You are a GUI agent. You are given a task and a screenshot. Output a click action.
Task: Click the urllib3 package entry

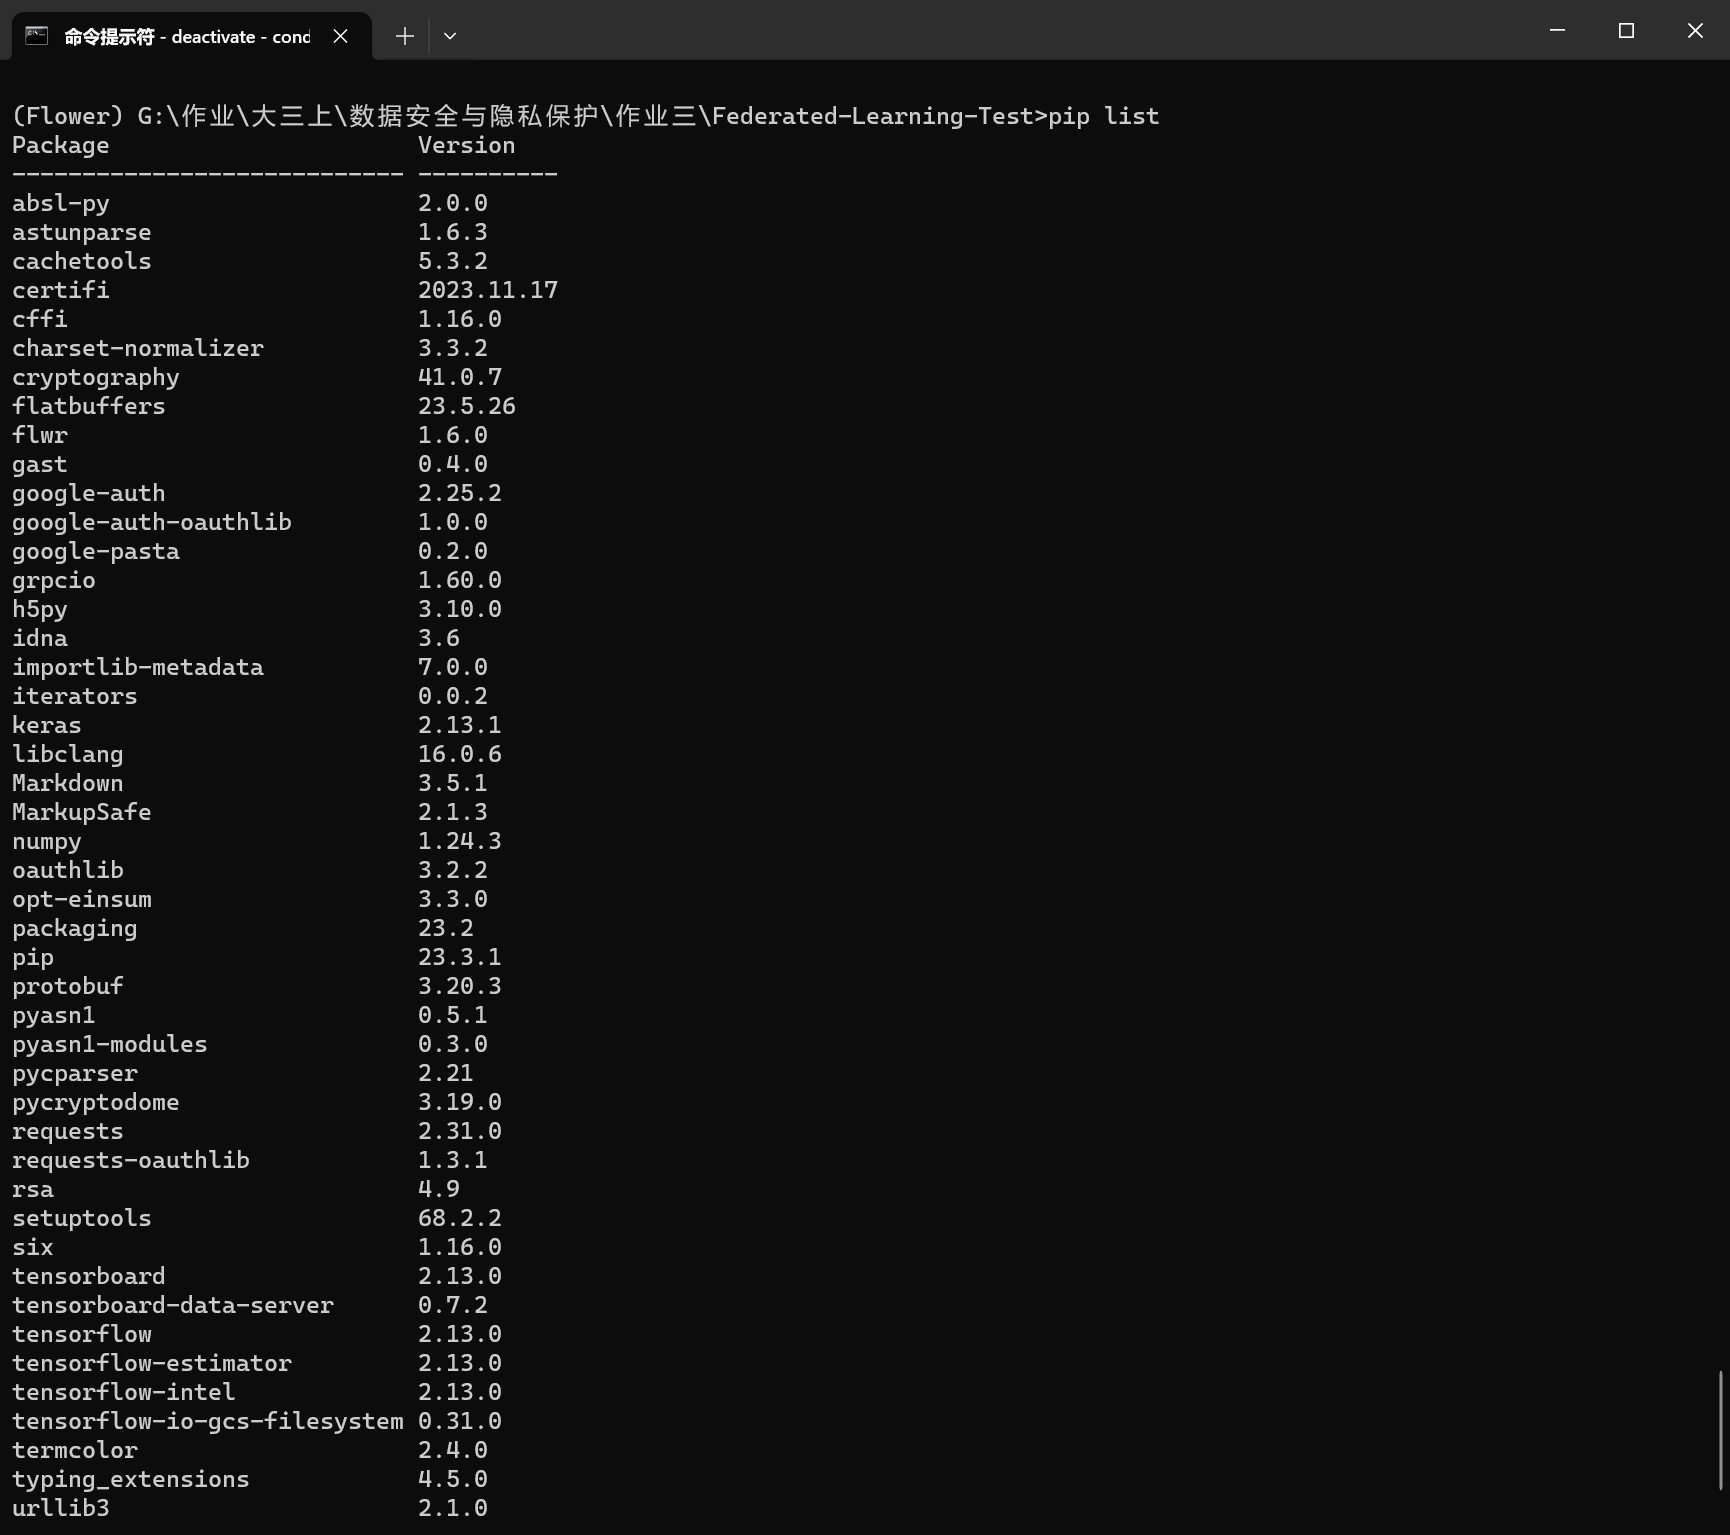tap(61, 1508)
